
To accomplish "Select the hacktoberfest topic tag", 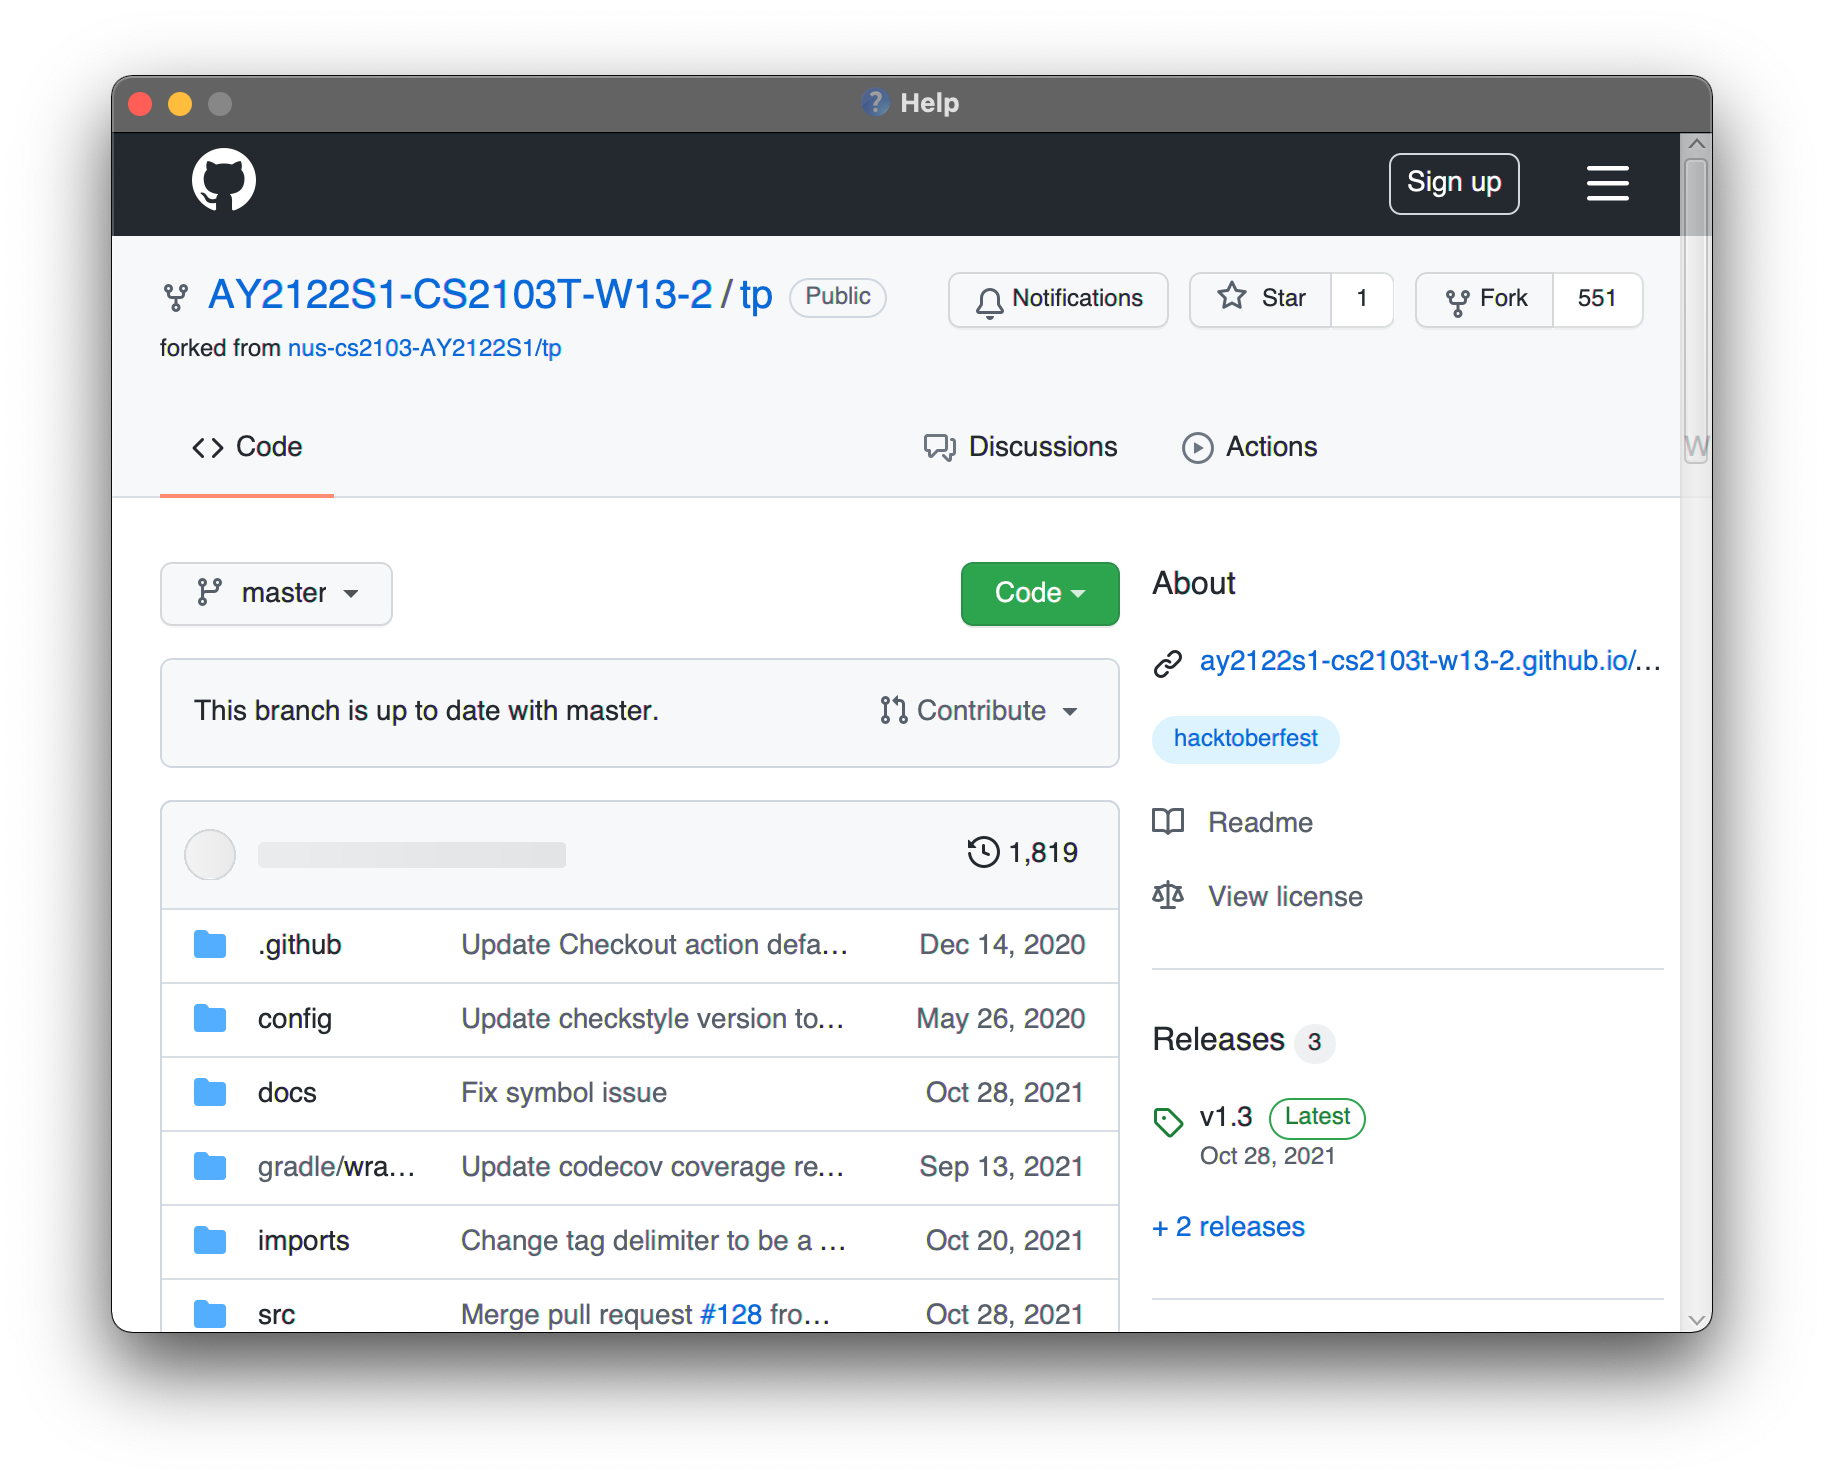I will tap(1245, 739).
